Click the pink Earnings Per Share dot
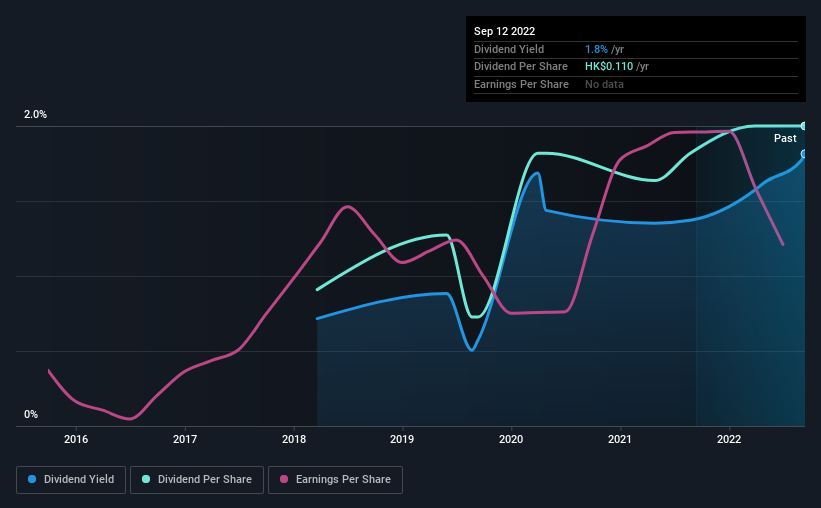The image size is (821, 508). coord(284,479)
